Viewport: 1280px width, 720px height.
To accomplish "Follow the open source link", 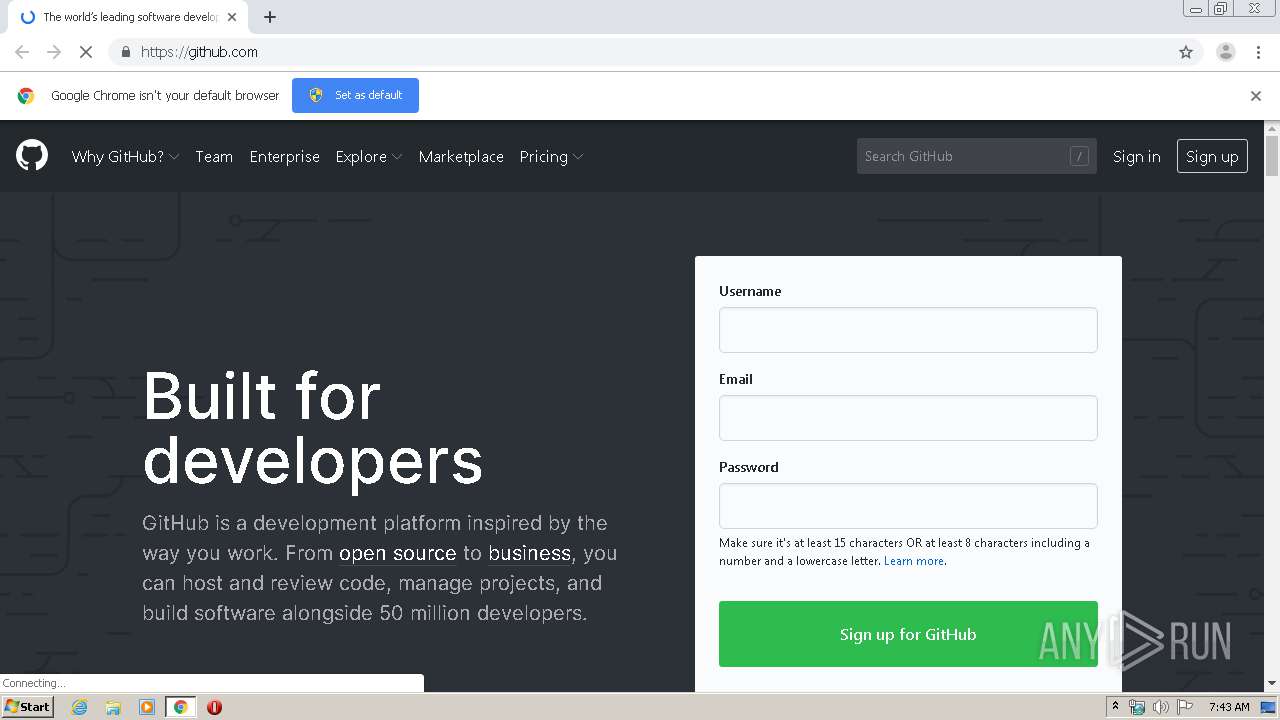I will pos(397,553).
